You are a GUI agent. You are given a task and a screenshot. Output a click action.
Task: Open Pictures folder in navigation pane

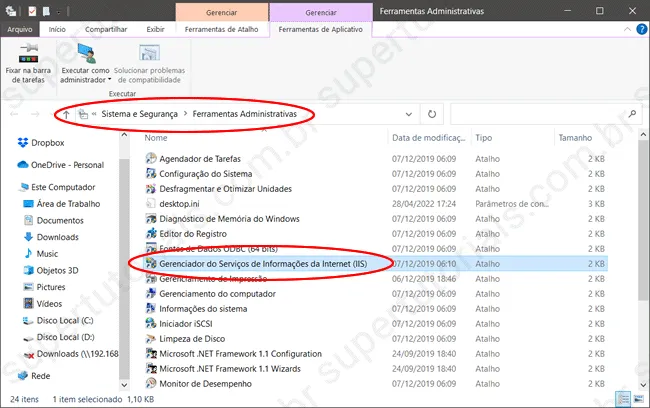44,287
